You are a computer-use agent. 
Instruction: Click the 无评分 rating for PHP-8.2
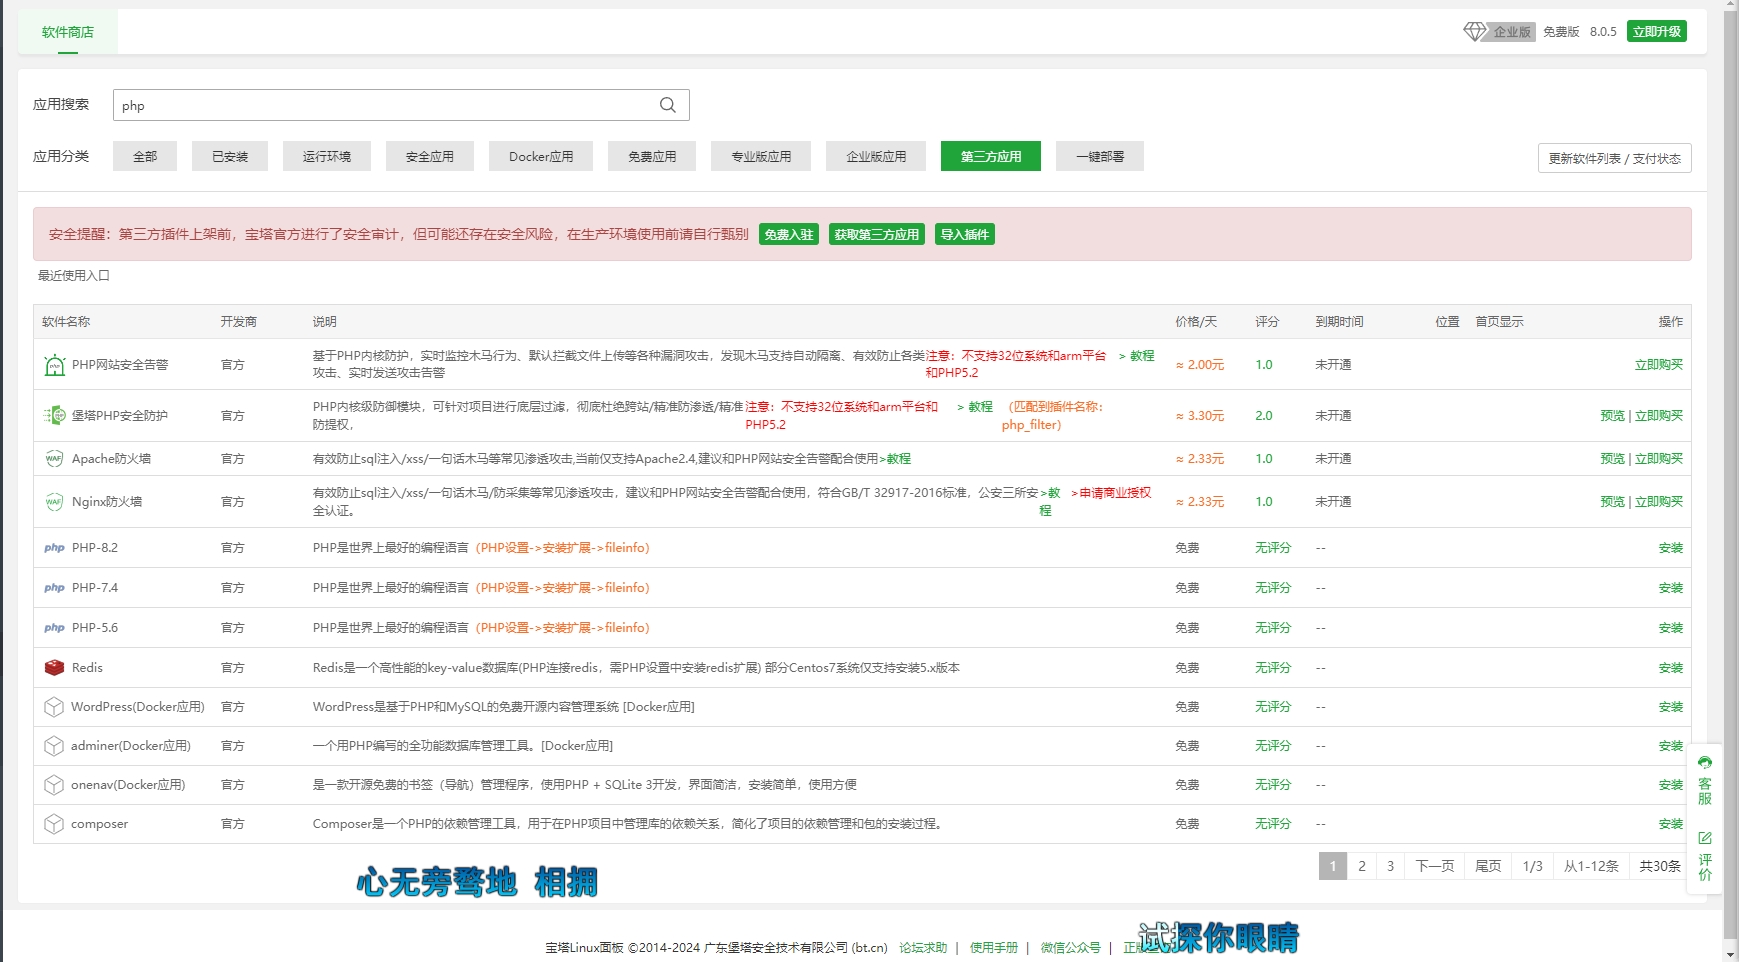pyautogui.click(x=1273, y=548)
